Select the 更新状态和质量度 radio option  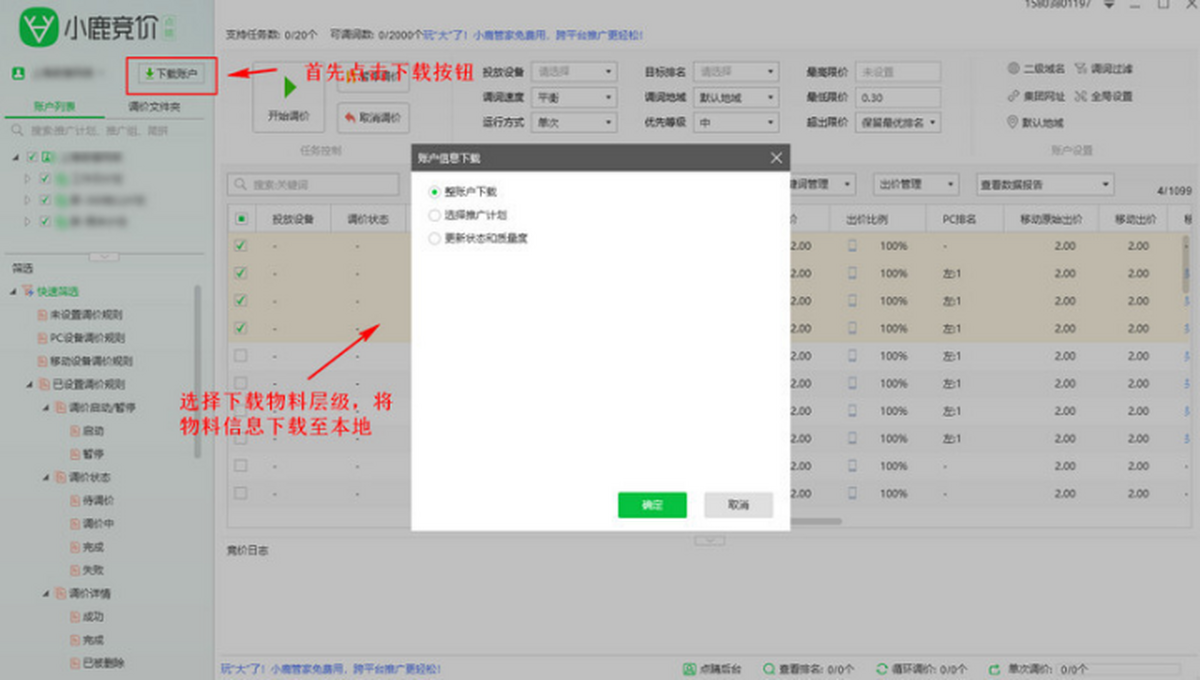434,239
